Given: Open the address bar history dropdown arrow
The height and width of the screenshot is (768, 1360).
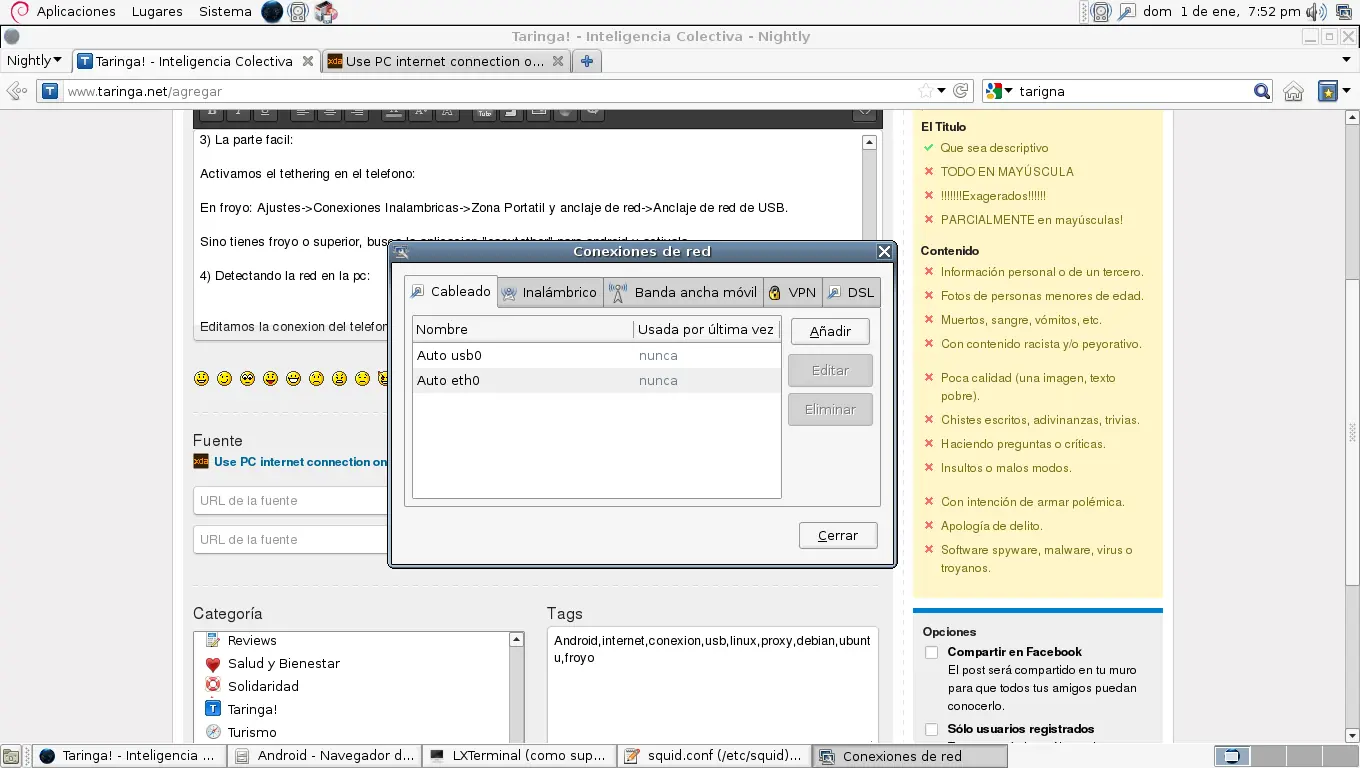Looking at the screenshot, I should (x=941, y=91).
